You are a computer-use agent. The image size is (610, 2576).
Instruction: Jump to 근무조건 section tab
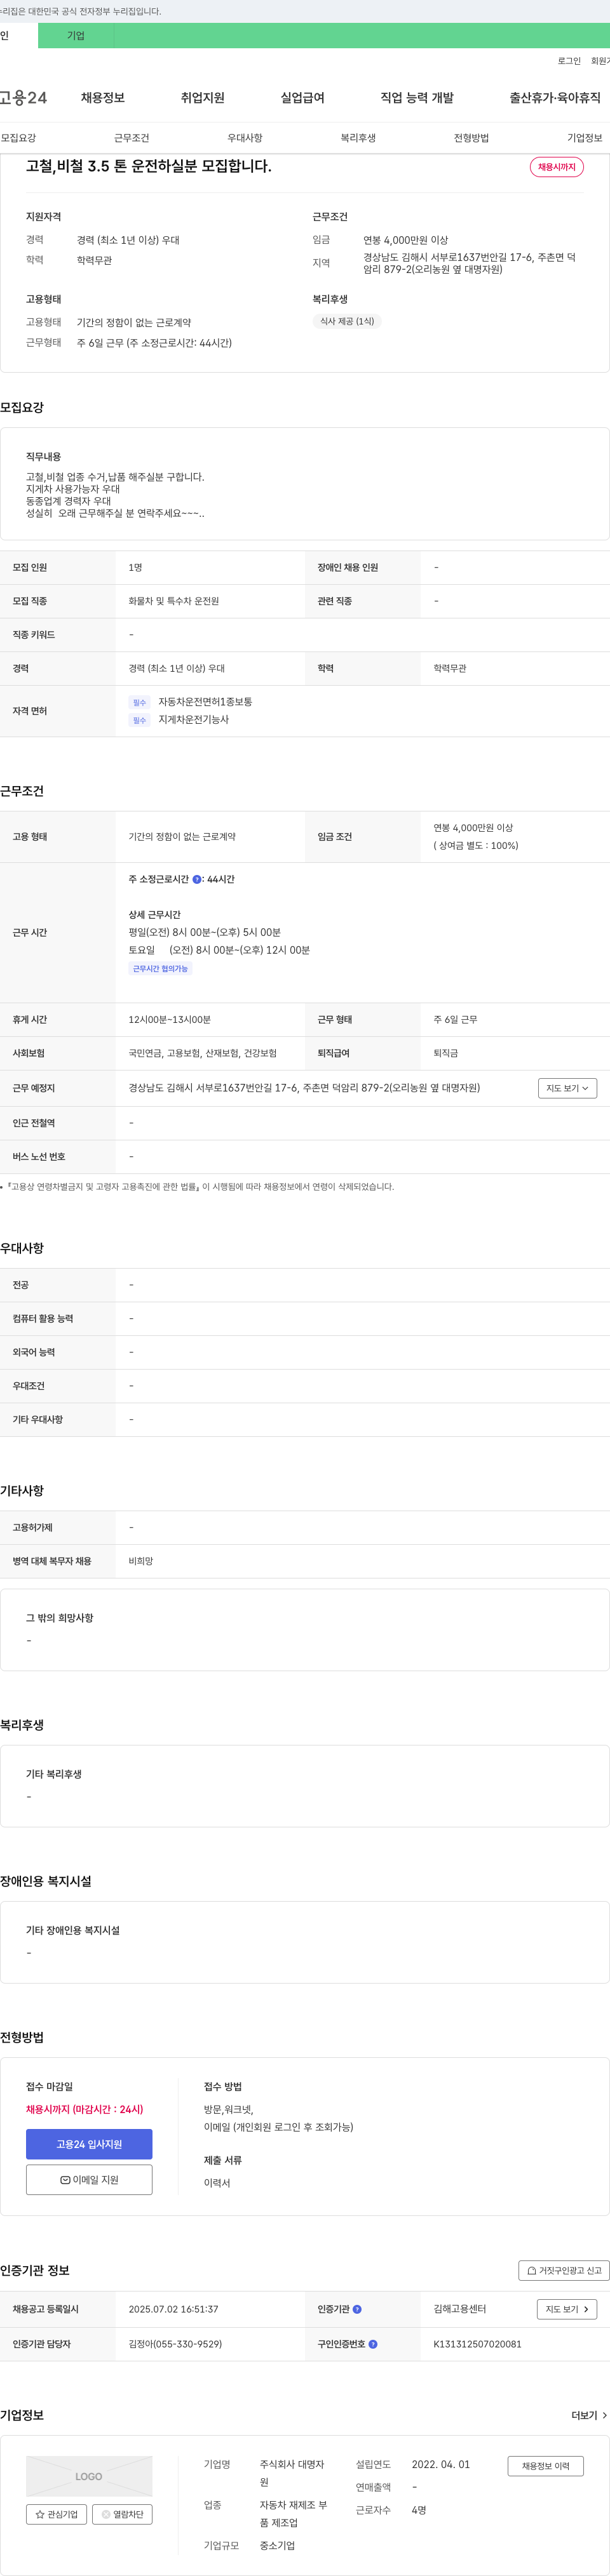point(132,138)
